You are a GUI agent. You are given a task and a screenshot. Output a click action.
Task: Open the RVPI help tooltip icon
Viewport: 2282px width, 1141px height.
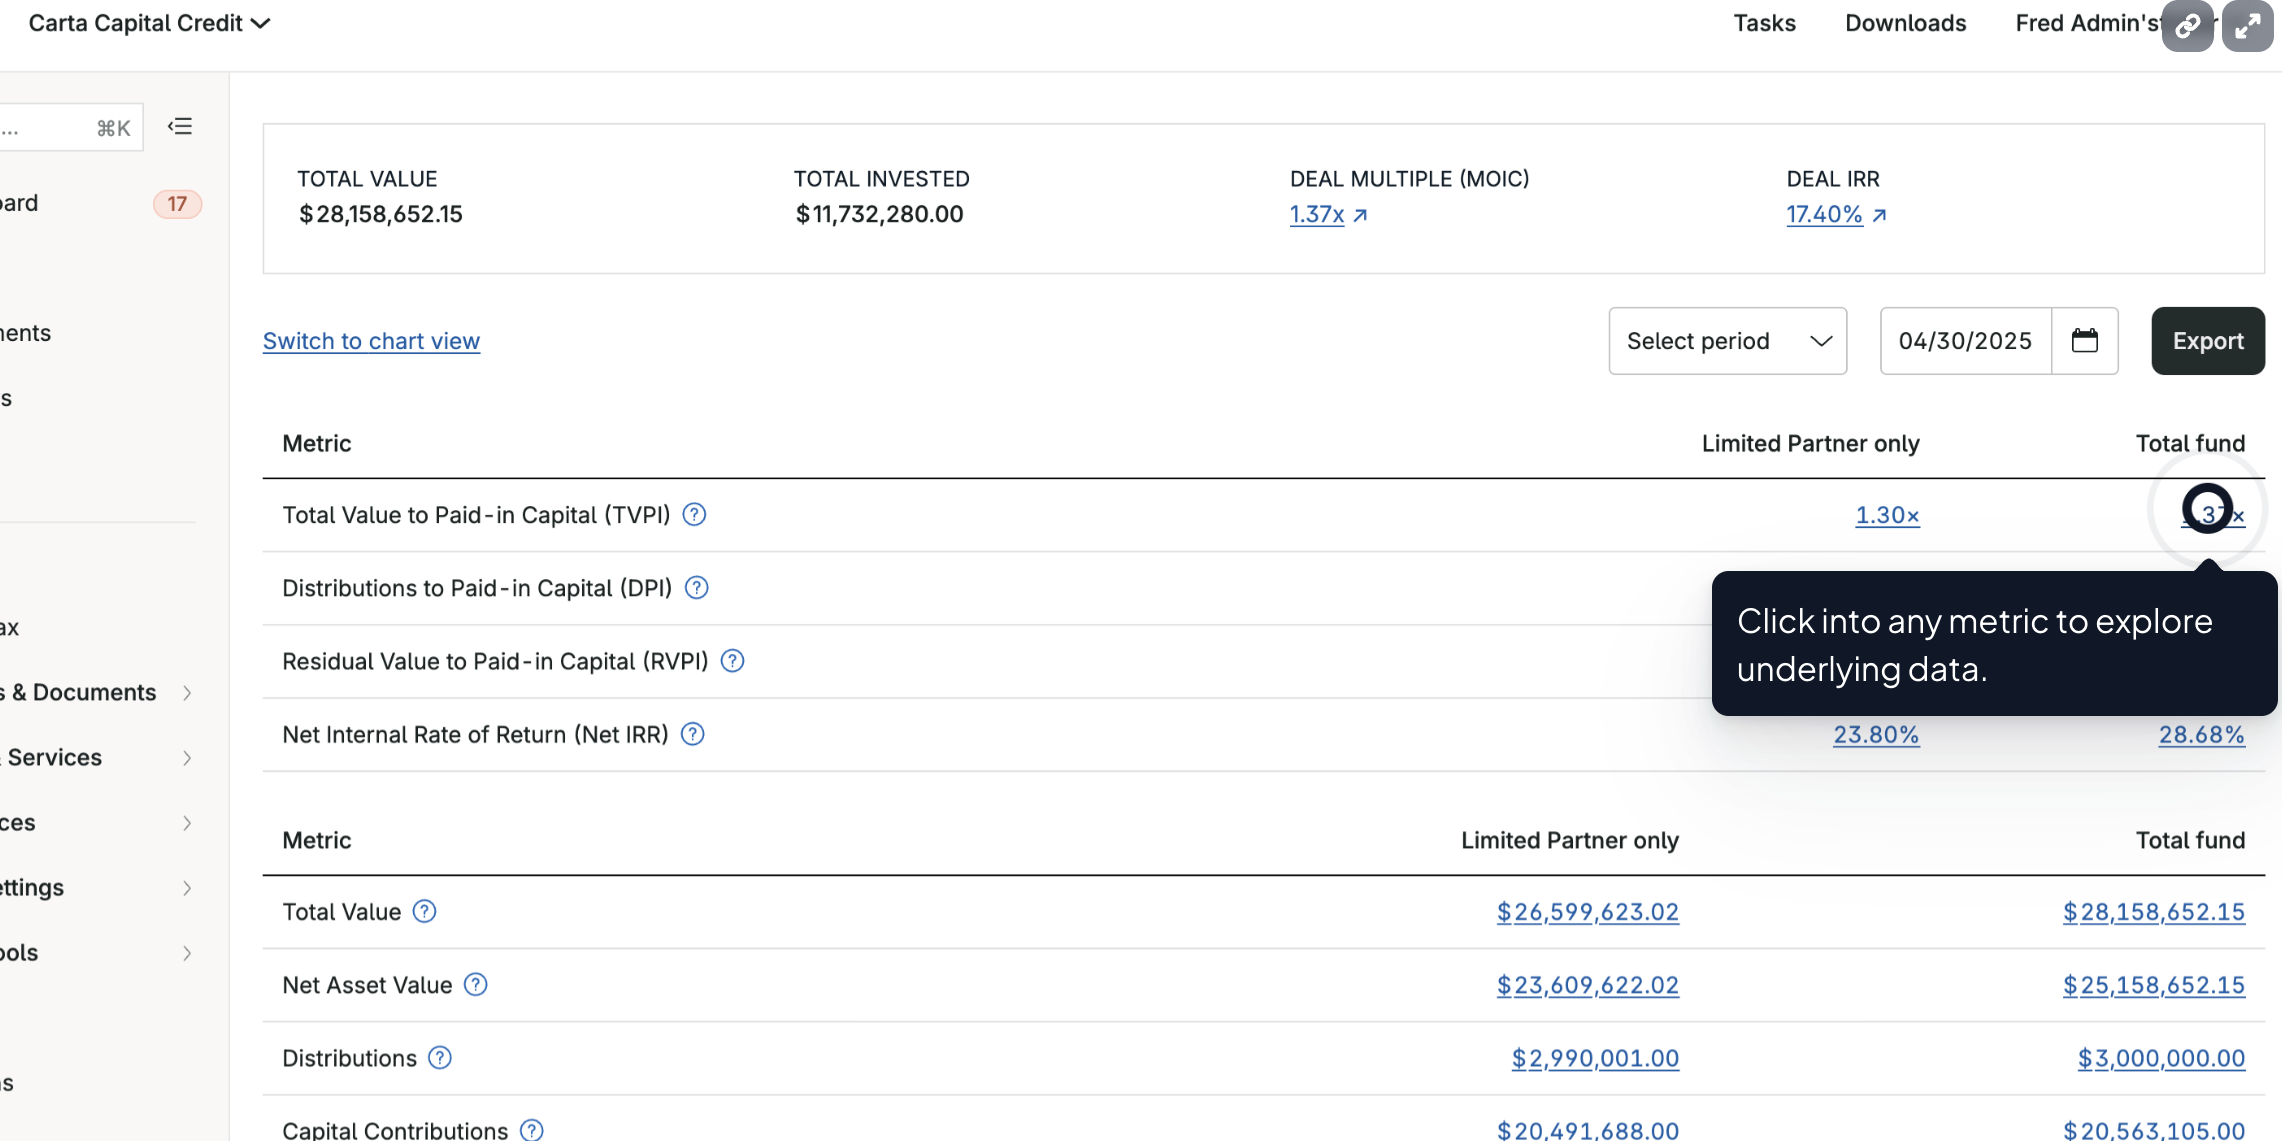[x=731, y=661]
